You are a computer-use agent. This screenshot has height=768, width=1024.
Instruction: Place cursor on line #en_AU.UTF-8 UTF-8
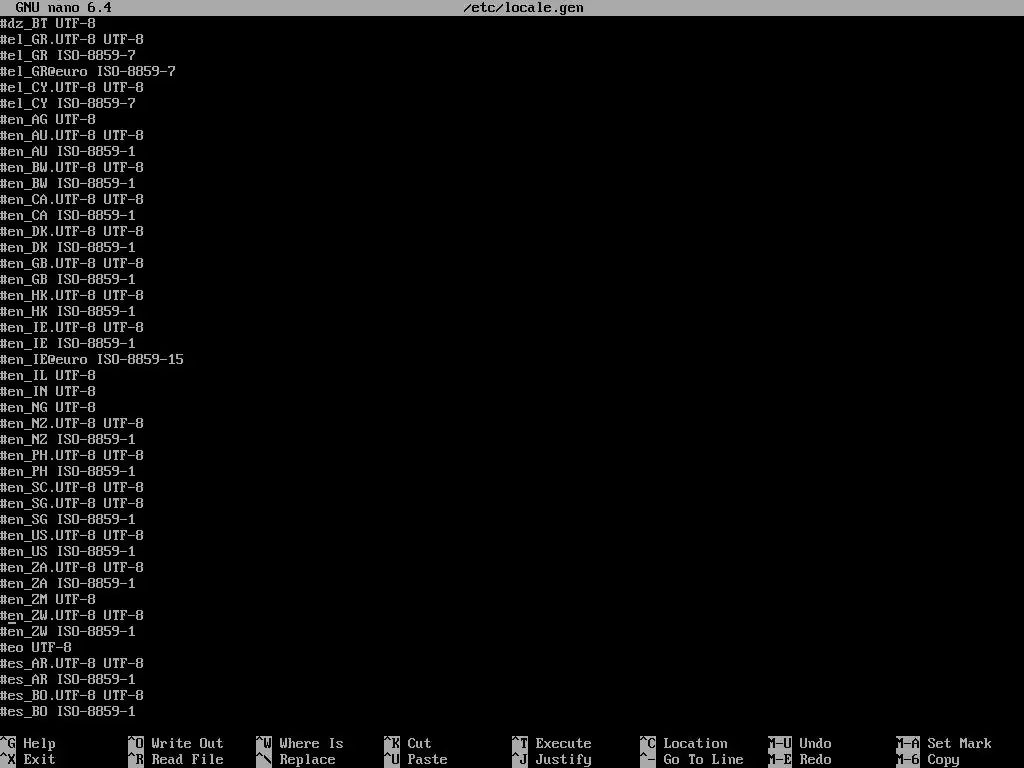point(72,135)
